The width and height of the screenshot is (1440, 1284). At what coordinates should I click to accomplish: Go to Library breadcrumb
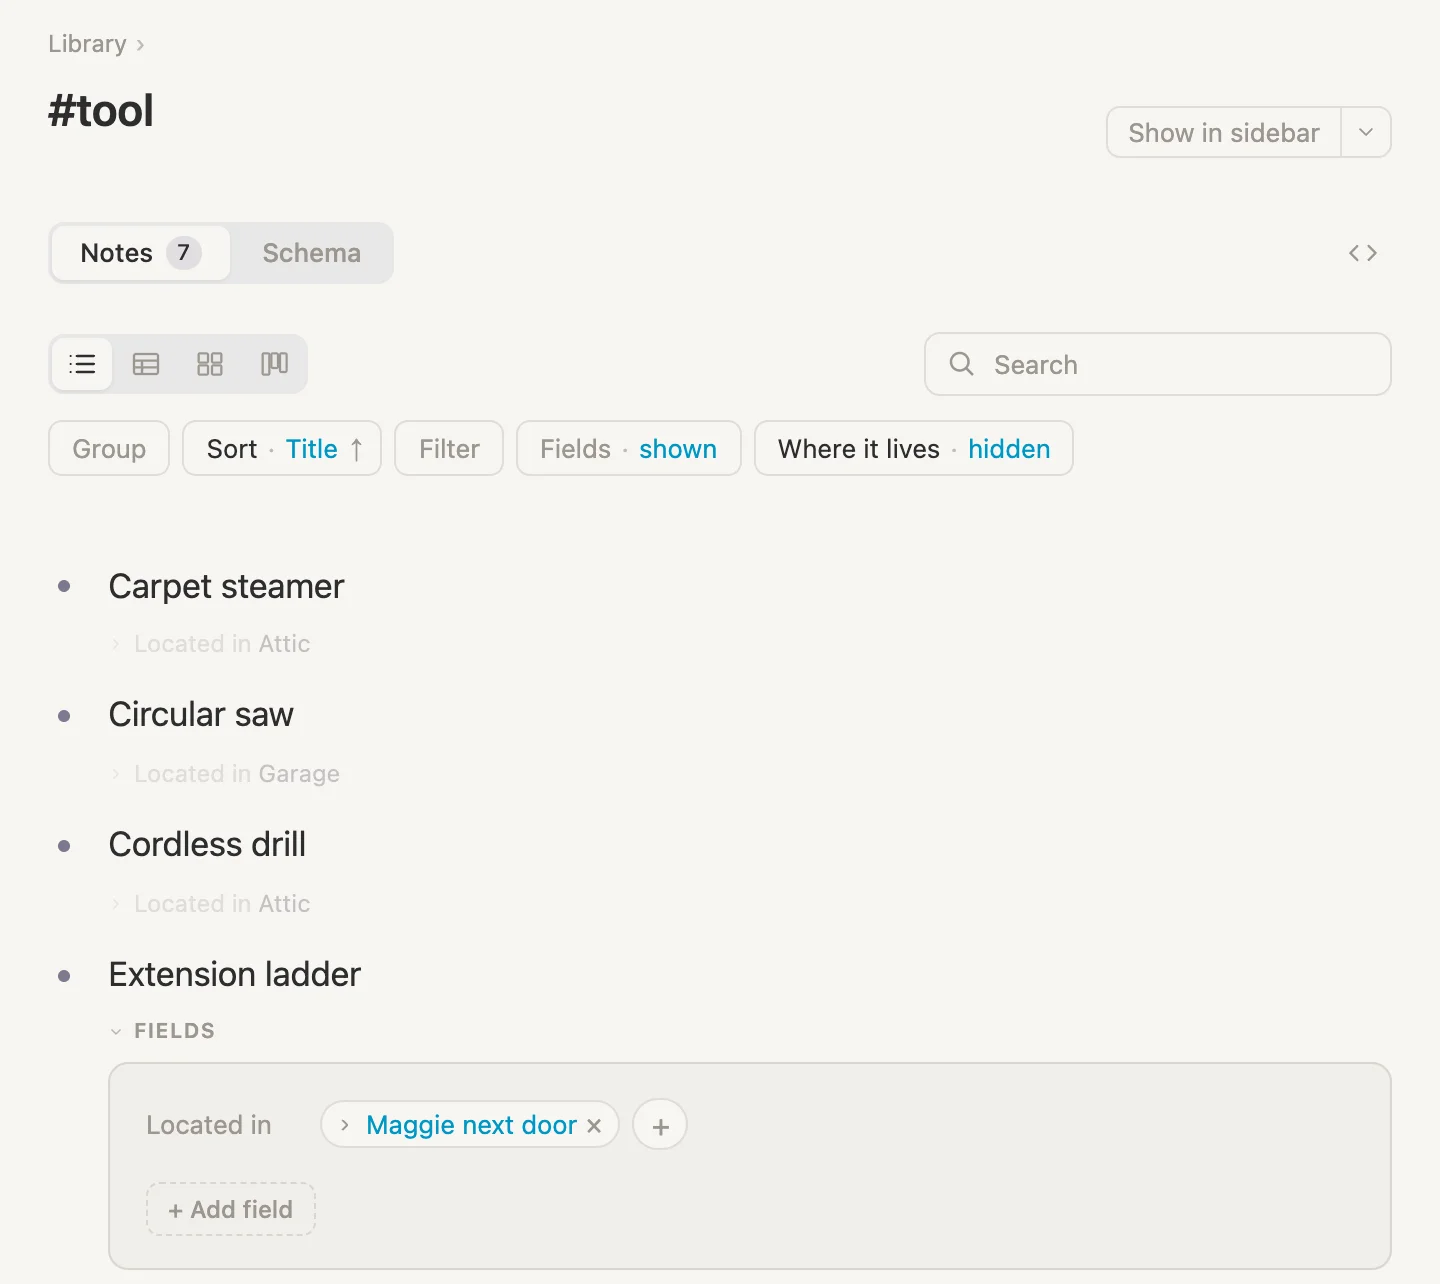tap(87, 44)
